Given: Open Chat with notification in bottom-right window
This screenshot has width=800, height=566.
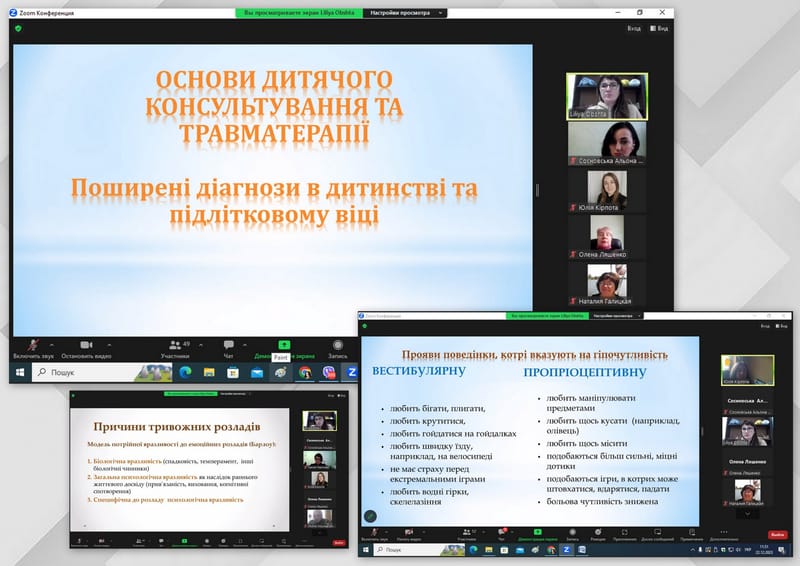Looking at the screenshot, I should coord(503,532).
